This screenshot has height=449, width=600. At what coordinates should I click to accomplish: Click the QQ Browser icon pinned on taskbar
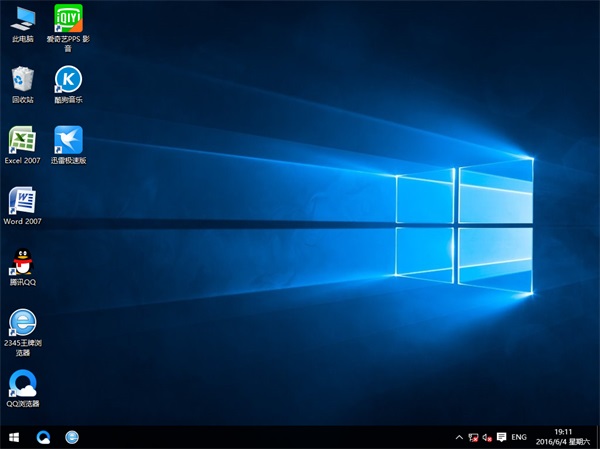[x=43, y=437]
